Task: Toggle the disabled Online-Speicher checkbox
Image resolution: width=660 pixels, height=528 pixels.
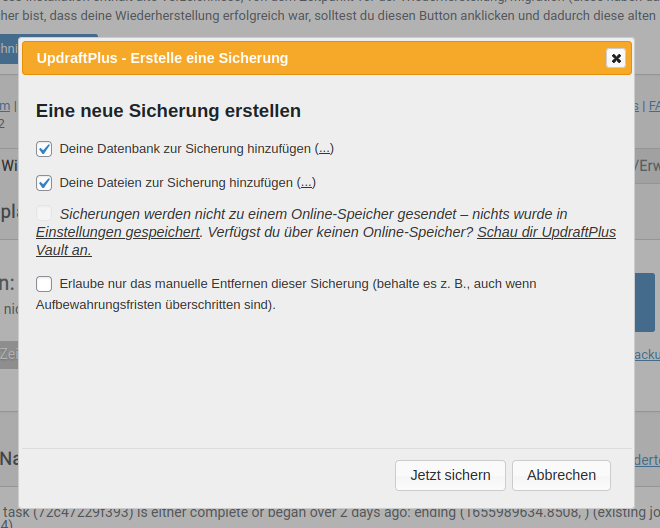Action: click(44, 213)
